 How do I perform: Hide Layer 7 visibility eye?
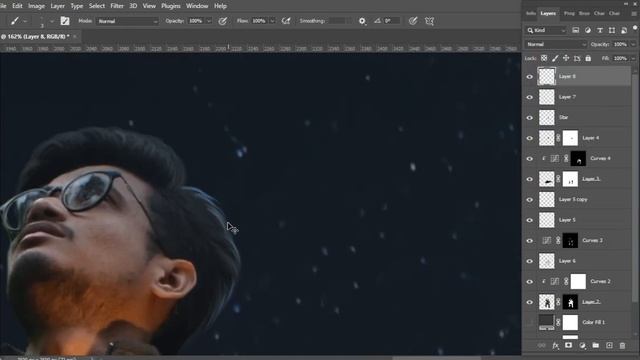click(530, 97)
